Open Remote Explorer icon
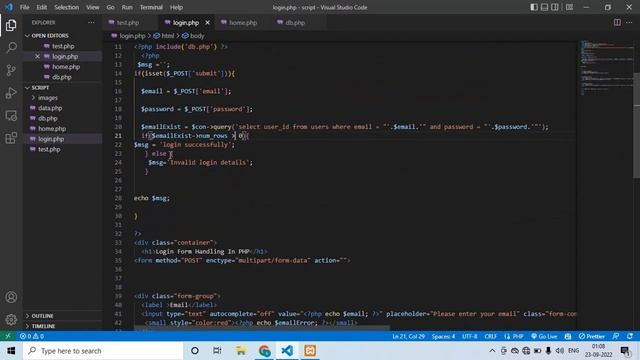640x360 pixels. tap(11, 116)
